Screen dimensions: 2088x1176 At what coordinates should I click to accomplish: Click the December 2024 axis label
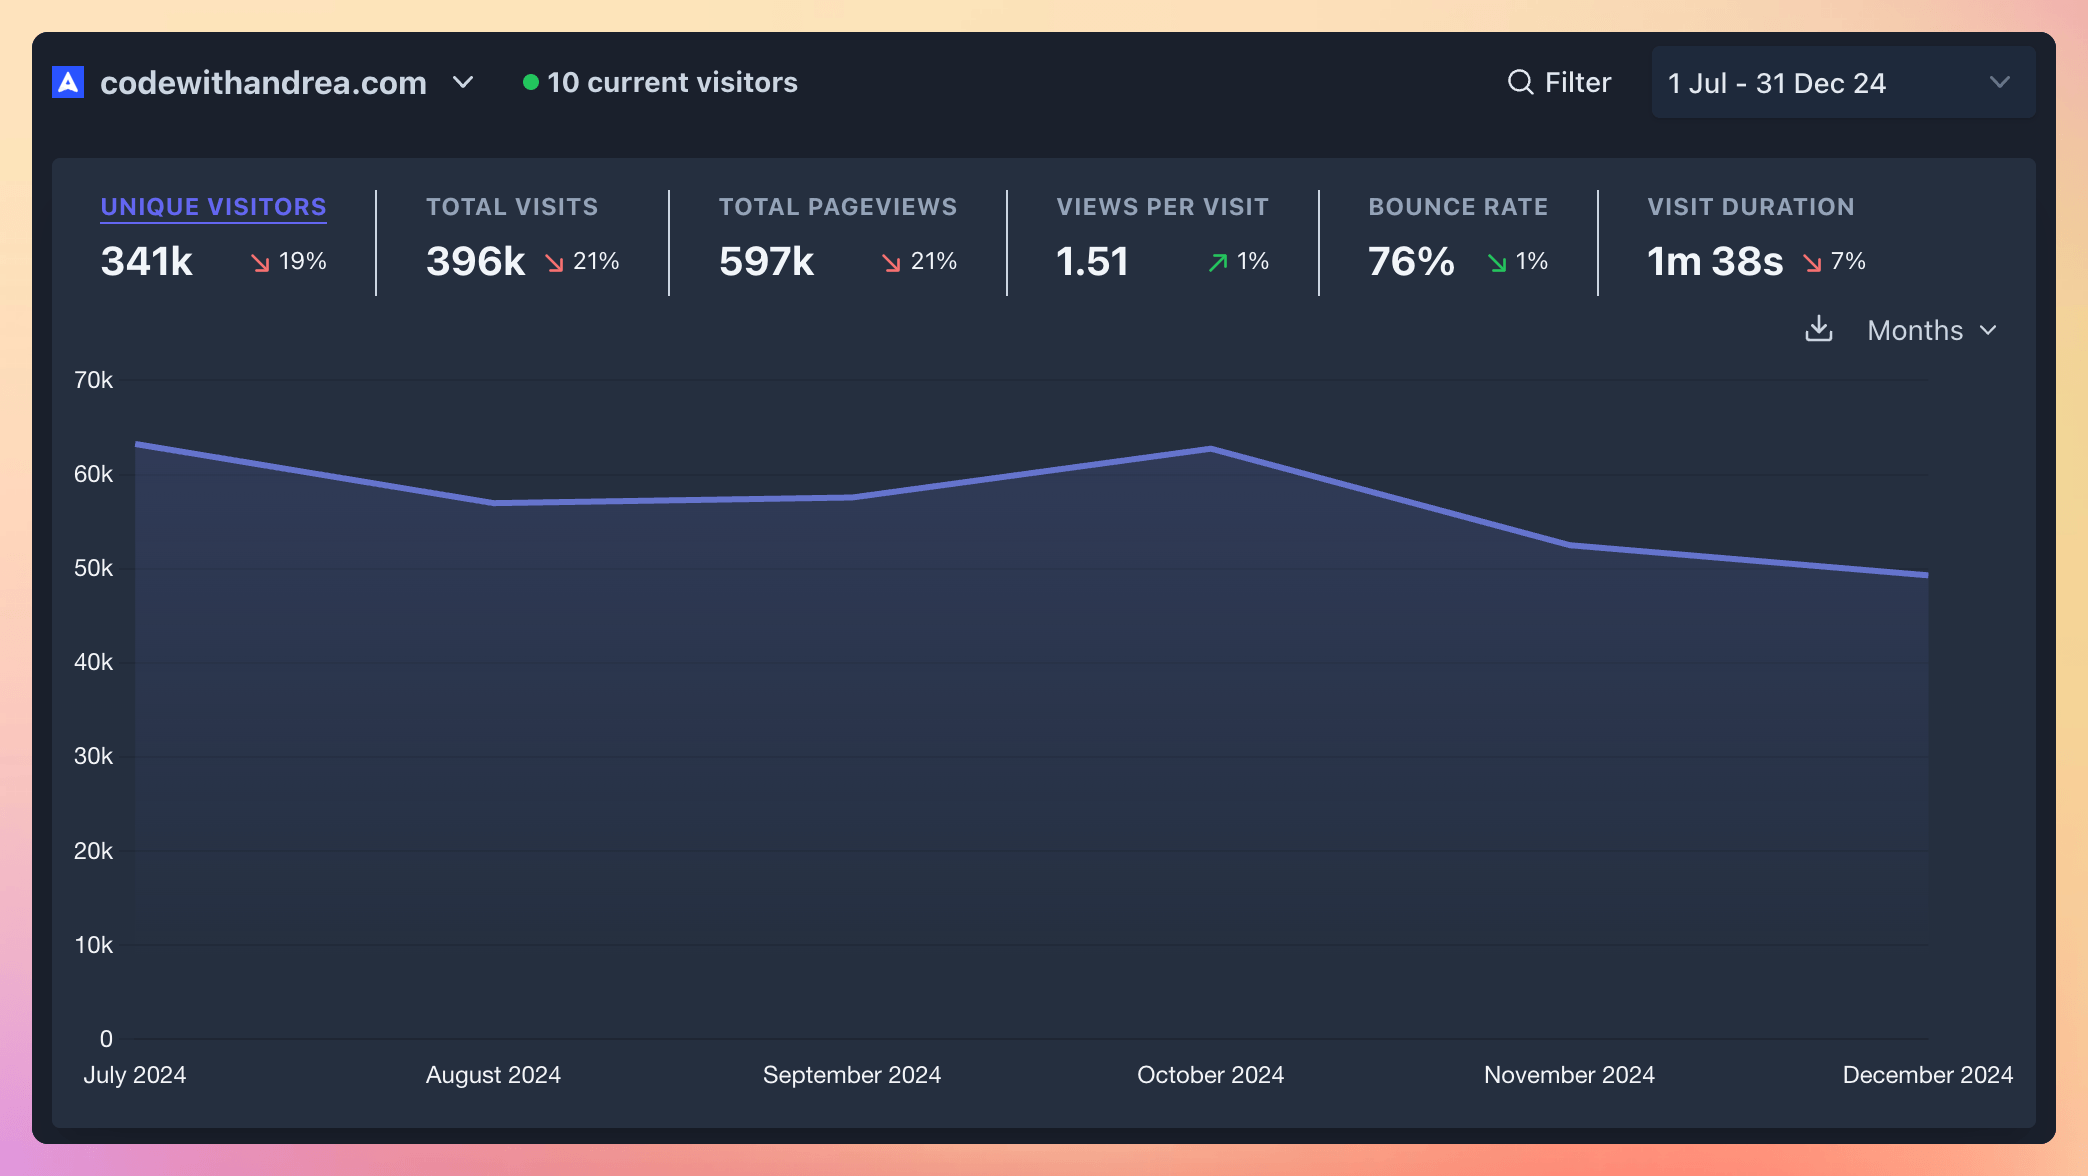1928,1074
